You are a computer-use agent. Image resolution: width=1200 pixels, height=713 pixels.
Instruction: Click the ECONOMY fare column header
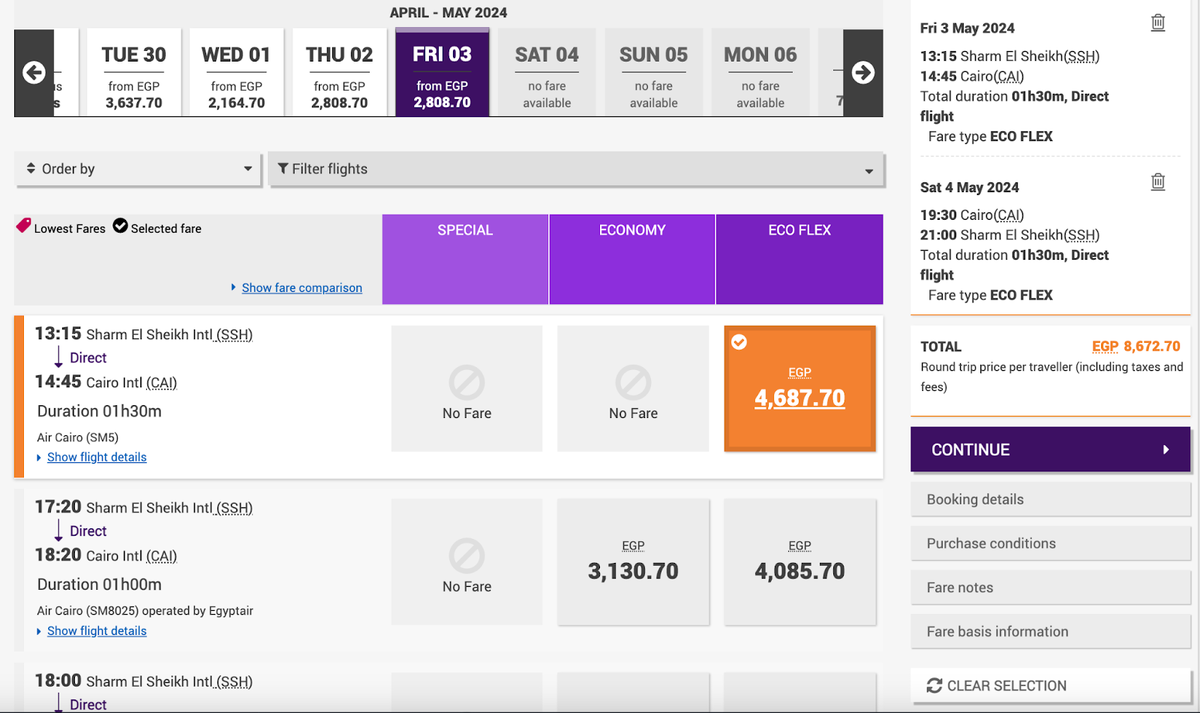point(632,259)
